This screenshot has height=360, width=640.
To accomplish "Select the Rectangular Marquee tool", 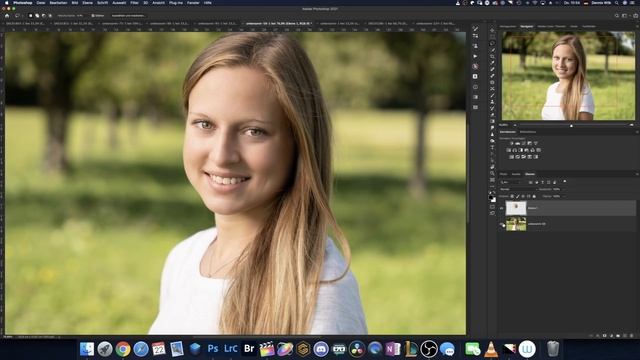I will (x=492, y=36).
